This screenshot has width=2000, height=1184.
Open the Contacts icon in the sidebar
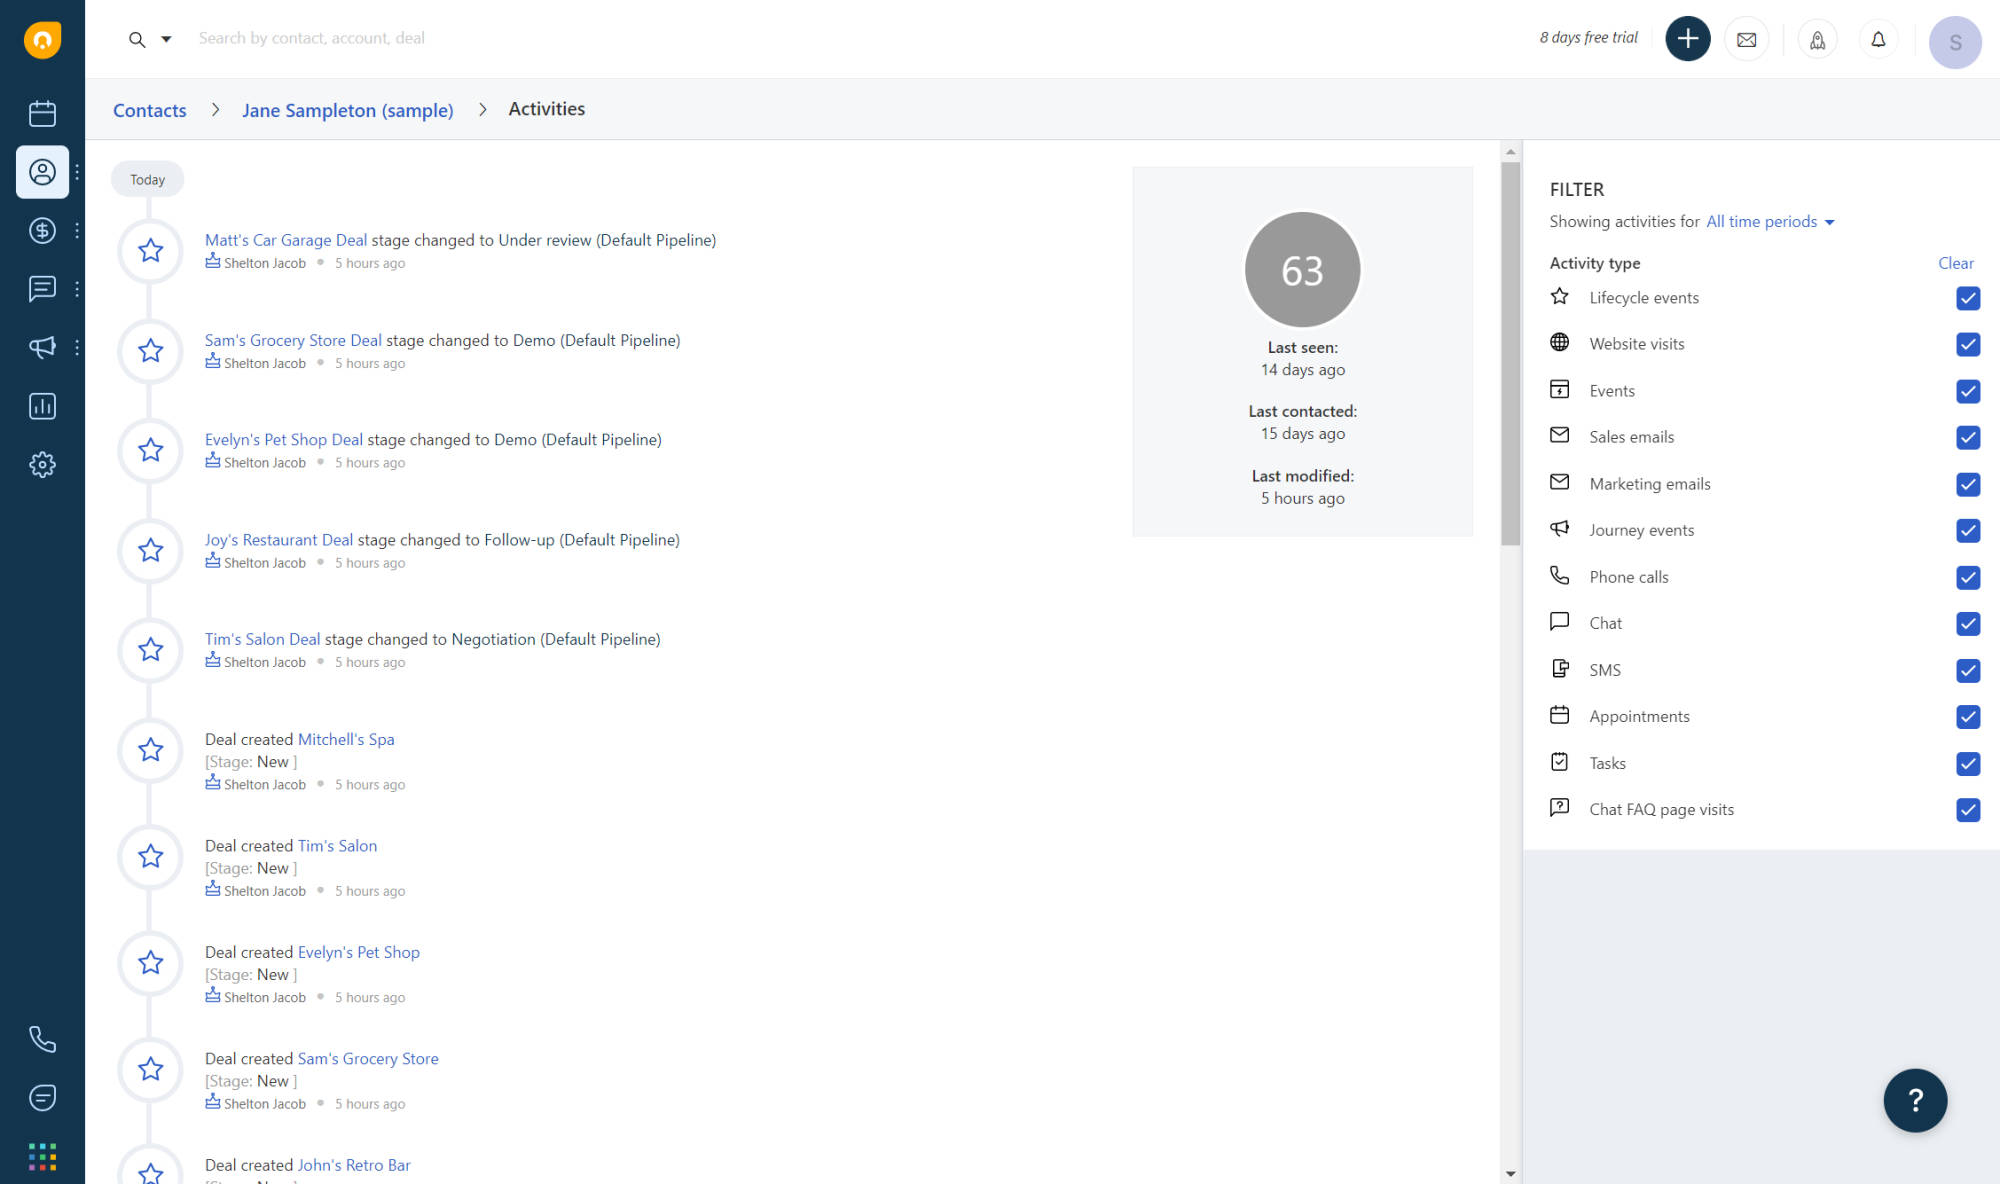point(42,172)
